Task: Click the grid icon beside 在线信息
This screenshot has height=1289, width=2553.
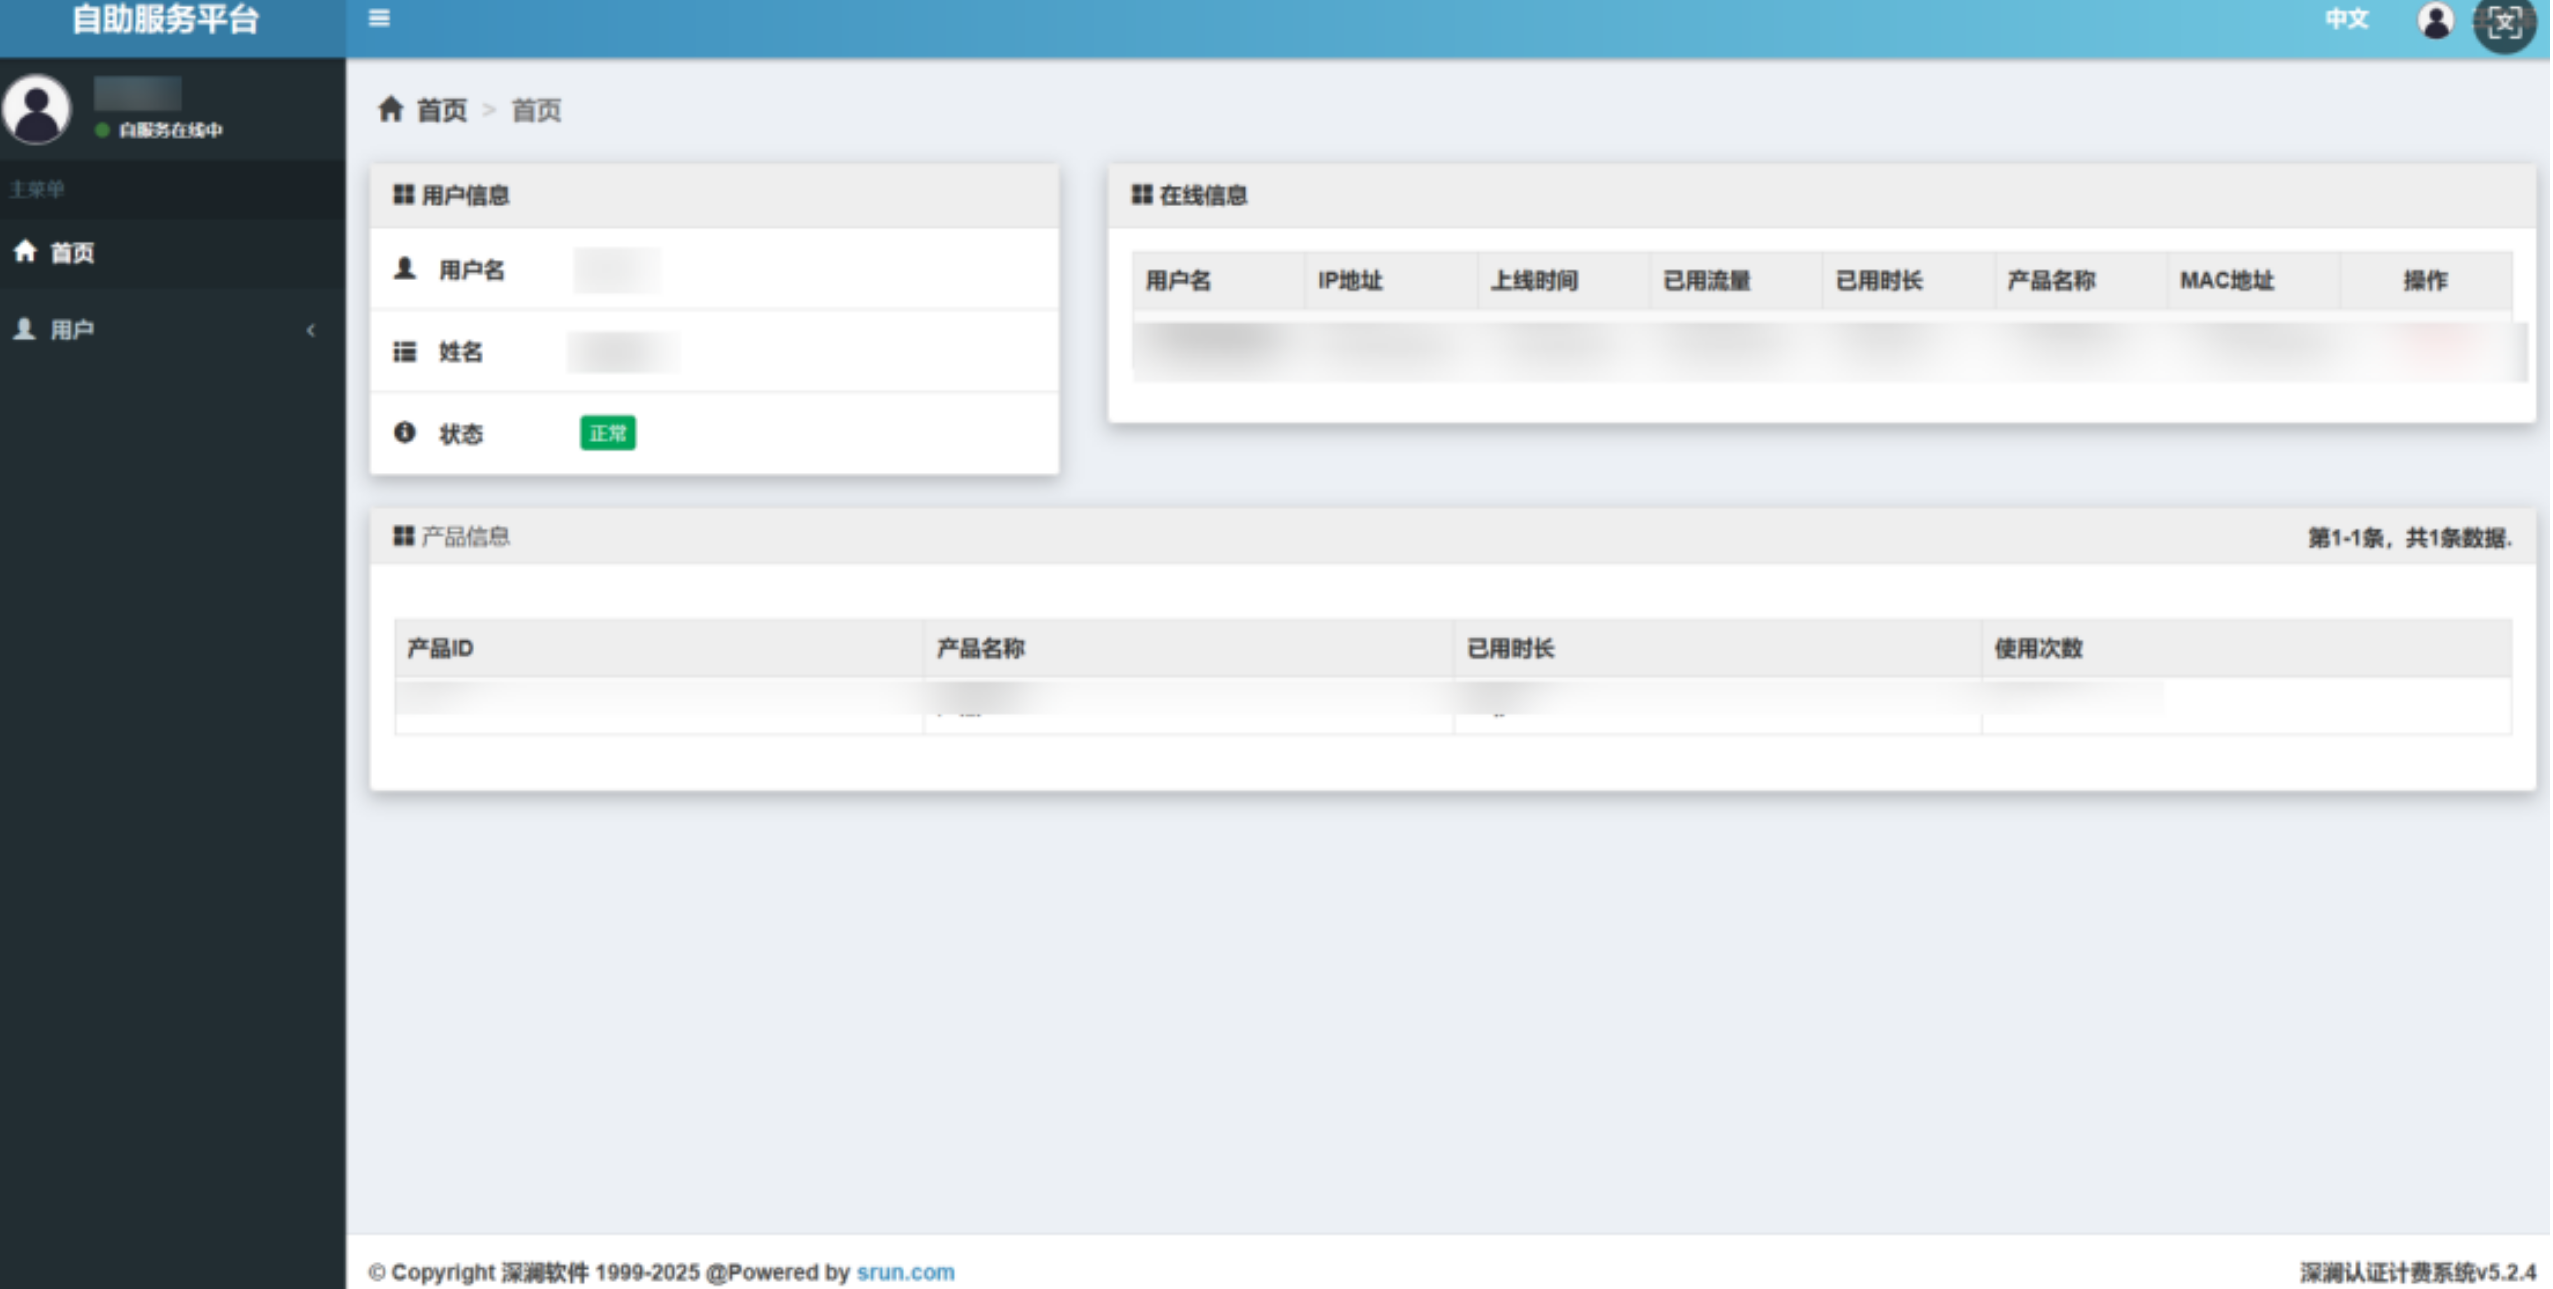Action: tap(1141, 194)
